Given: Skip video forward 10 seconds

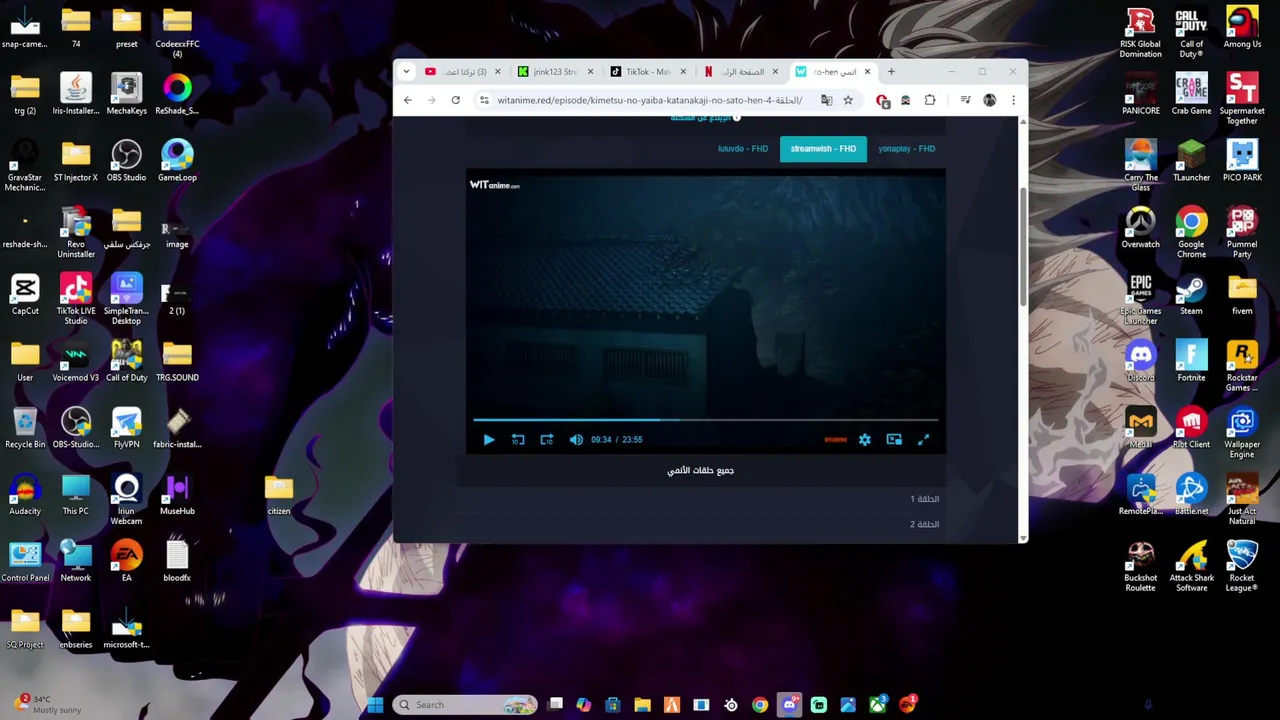Looking at the screenshot, I should click(547, 440).
